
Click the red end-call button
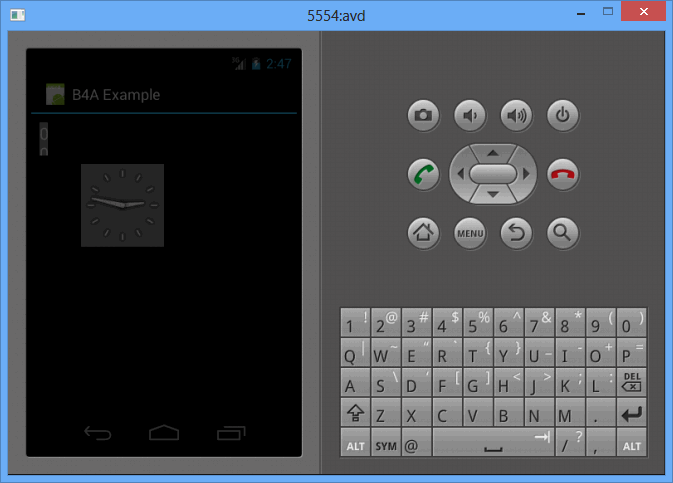coord(563,174)
